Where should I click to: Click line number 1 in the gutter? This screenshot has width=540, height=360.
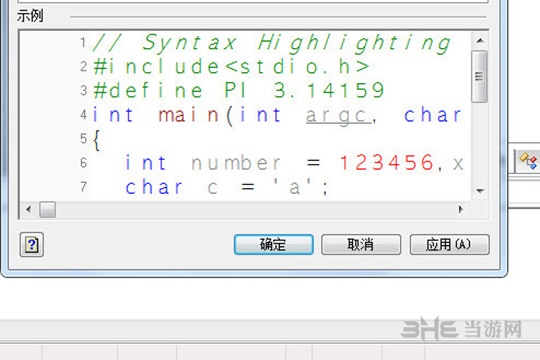click(x=83, y=43)
